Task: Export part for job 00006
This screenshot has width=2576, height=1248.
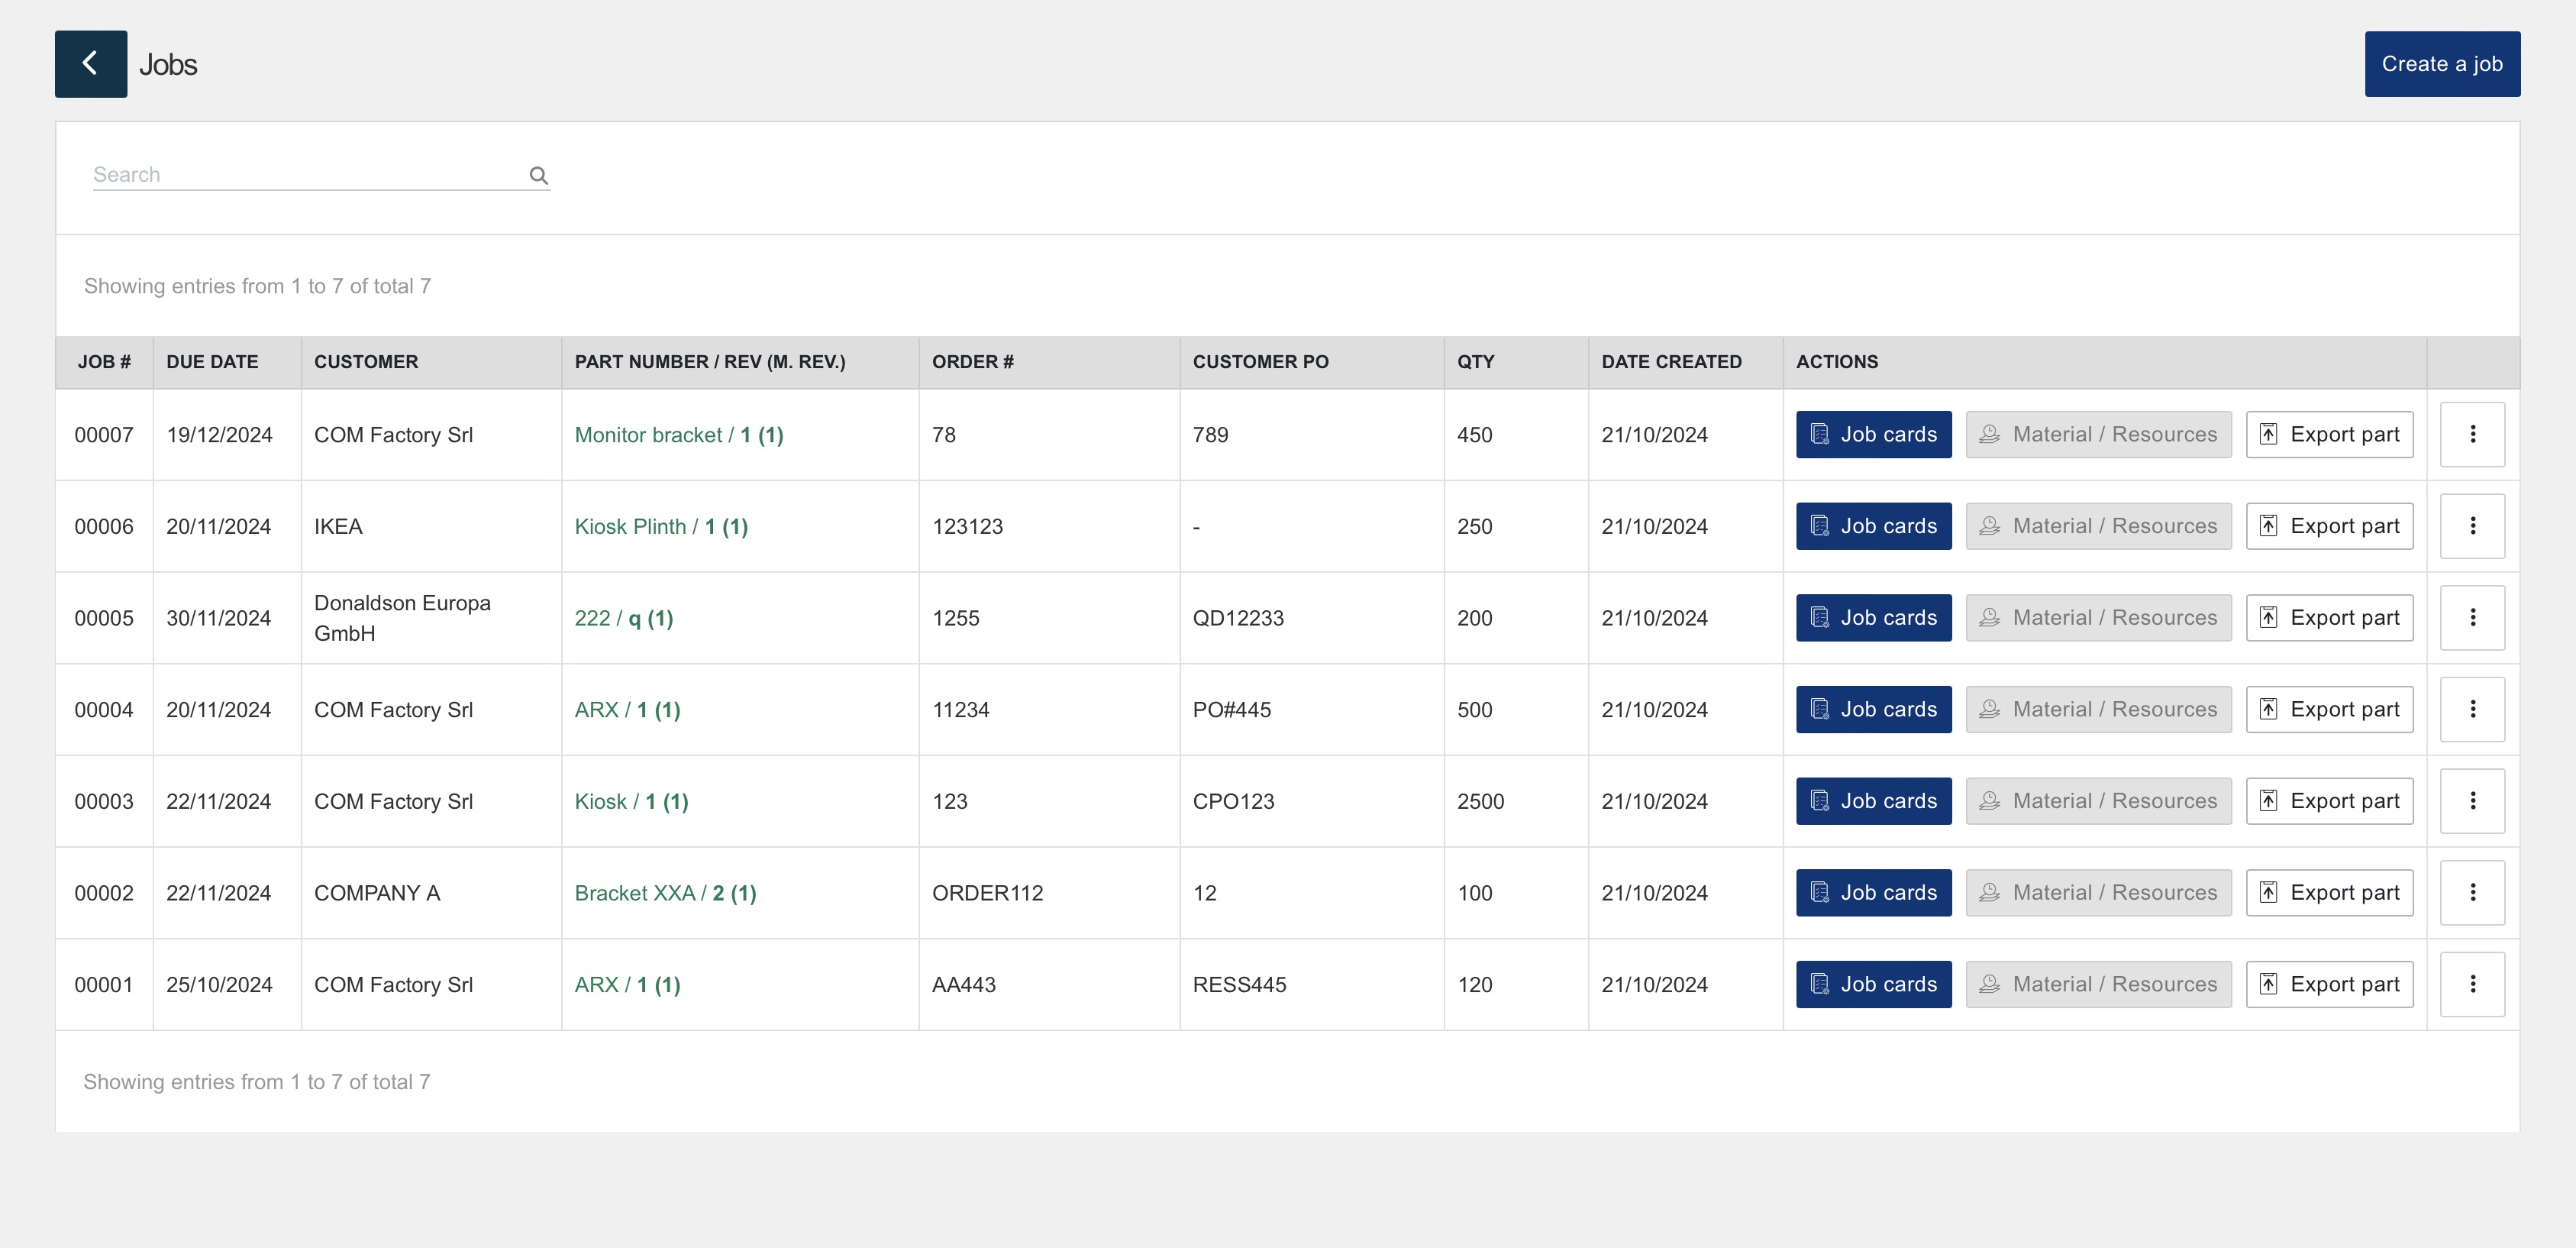Action: (2329, 526)
